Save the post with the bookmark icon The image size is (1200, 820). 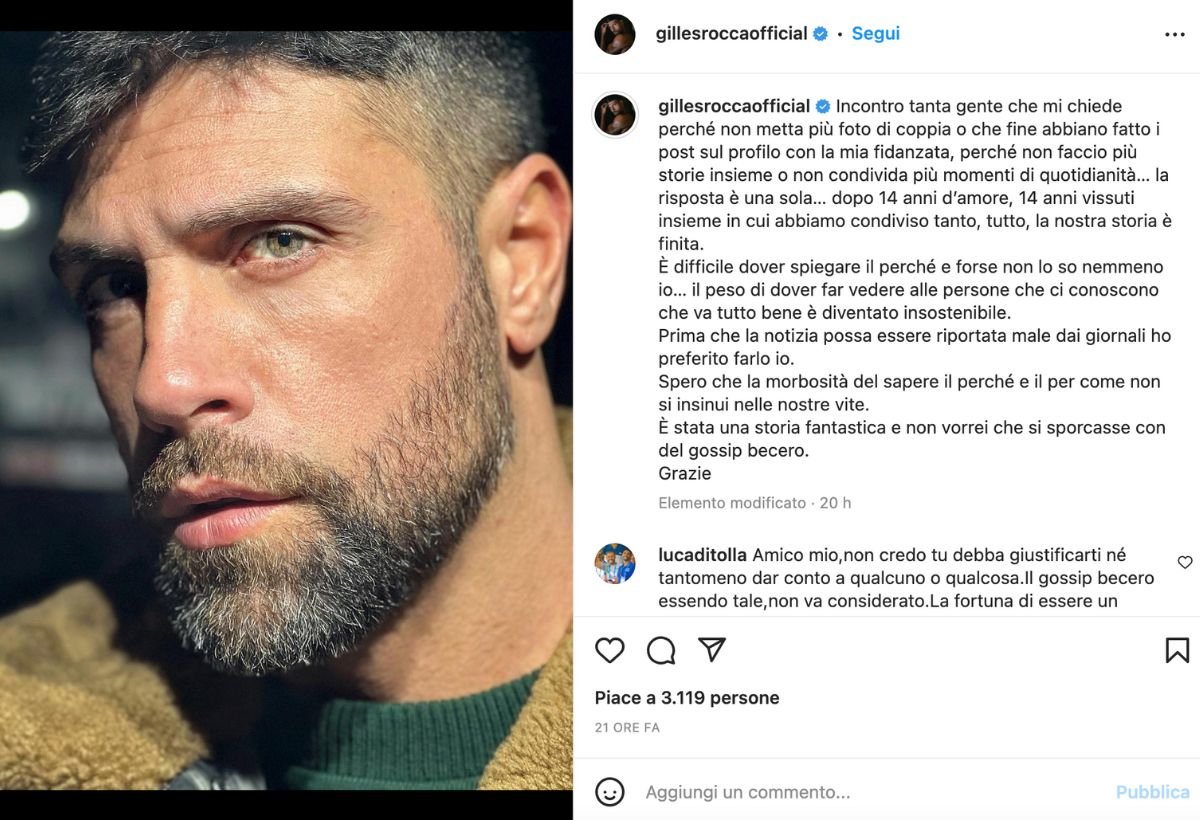1177,650
